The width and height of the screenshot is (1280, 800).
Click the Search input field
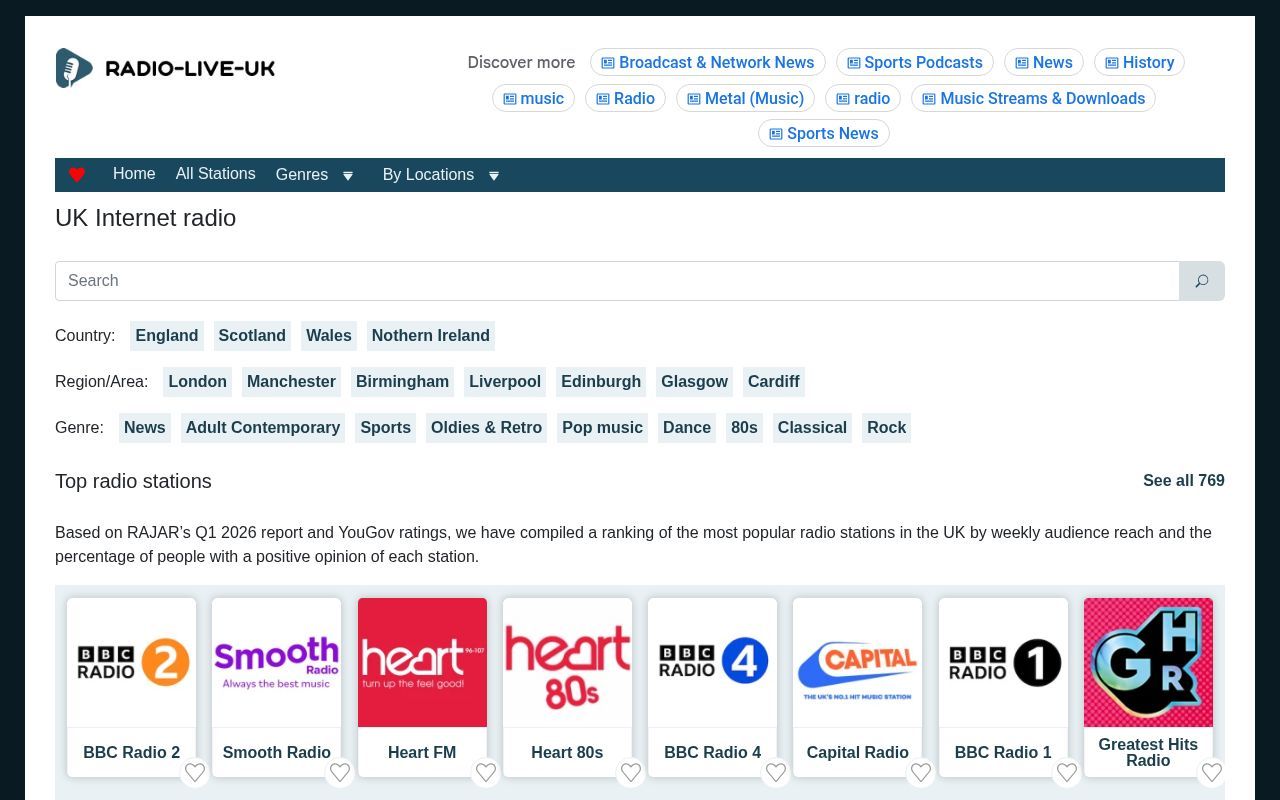(x=617, y=281)
